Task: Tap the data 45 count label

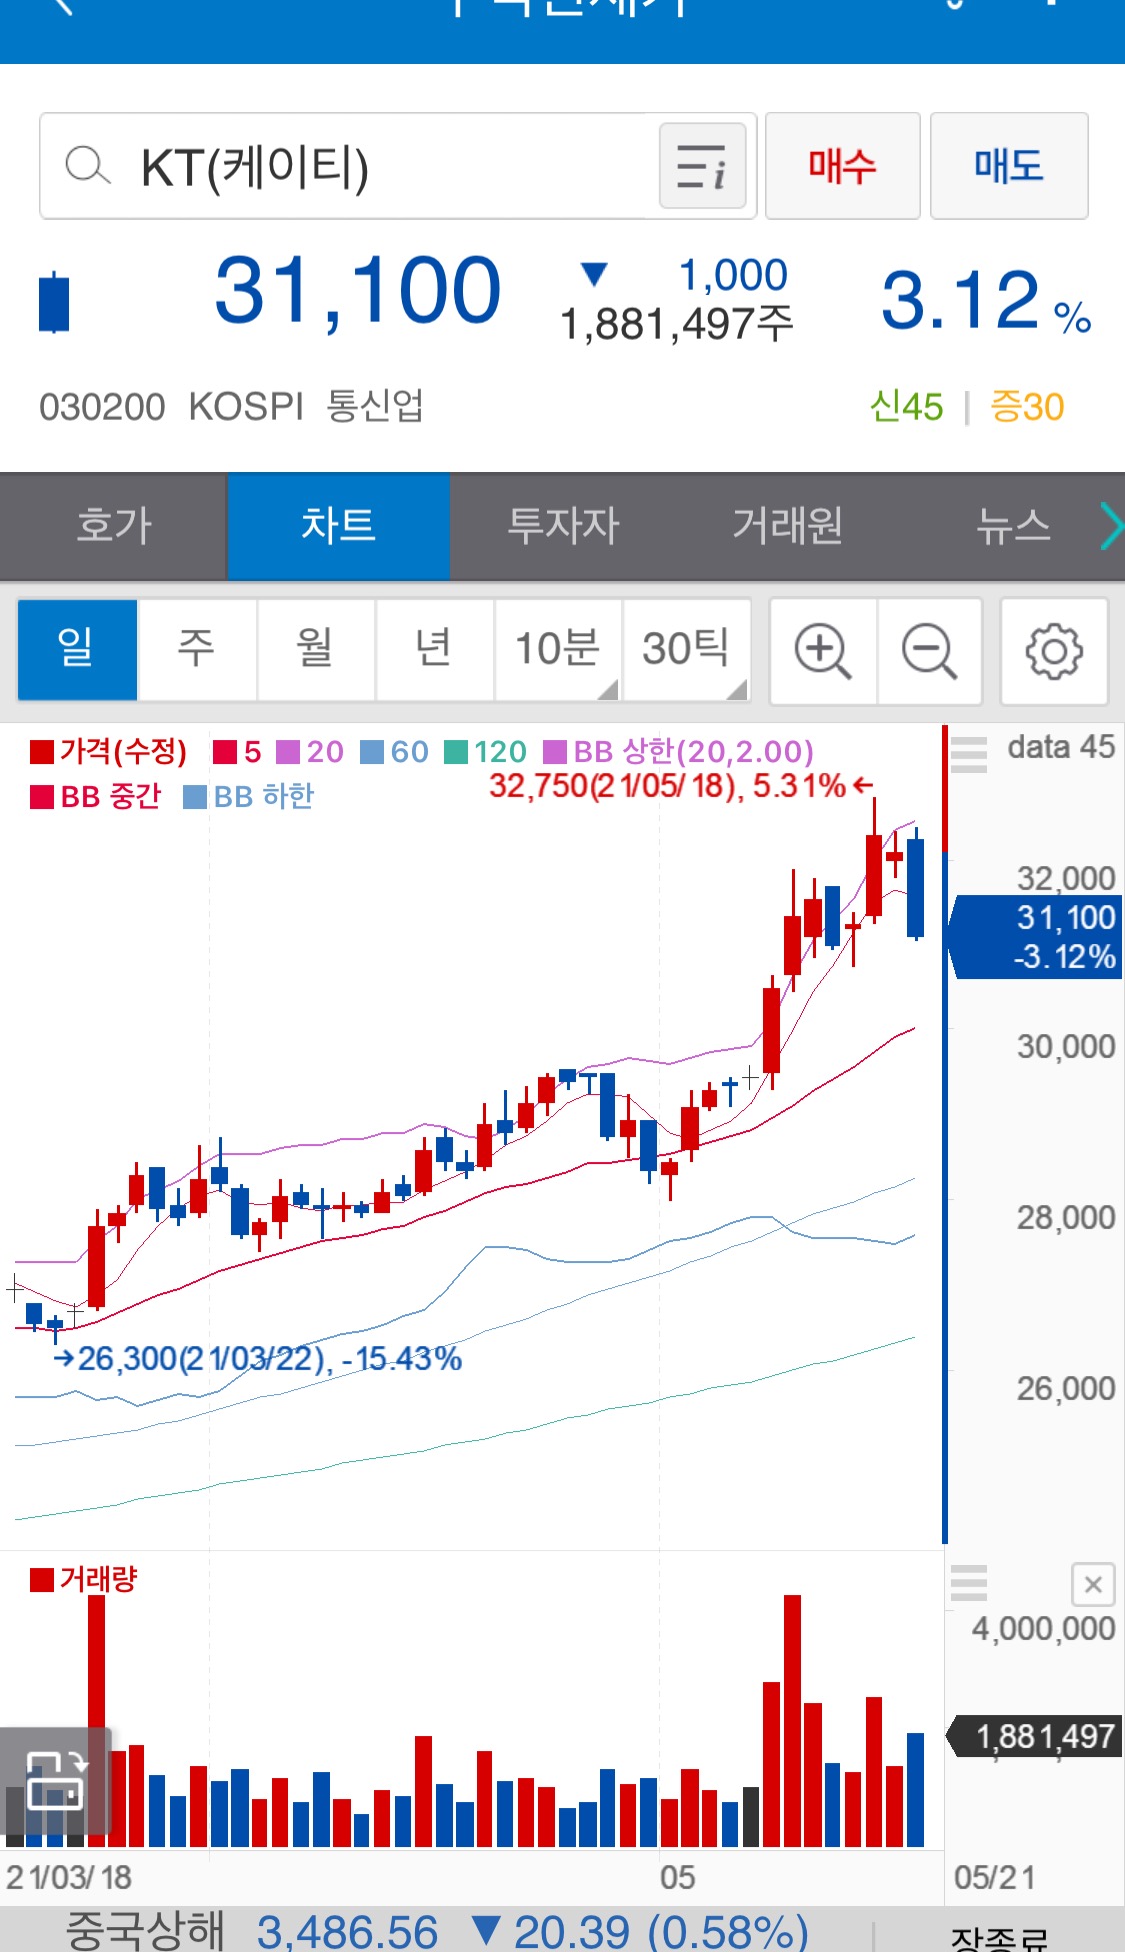Action: pos(1061,747)
